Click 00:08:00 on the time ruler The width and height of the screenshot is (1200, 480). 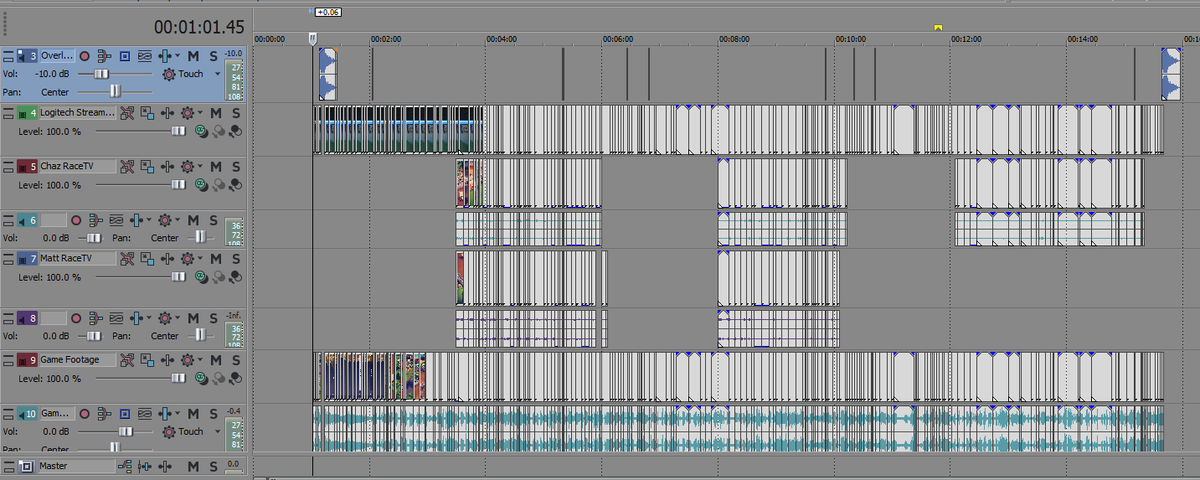point(734,39)
